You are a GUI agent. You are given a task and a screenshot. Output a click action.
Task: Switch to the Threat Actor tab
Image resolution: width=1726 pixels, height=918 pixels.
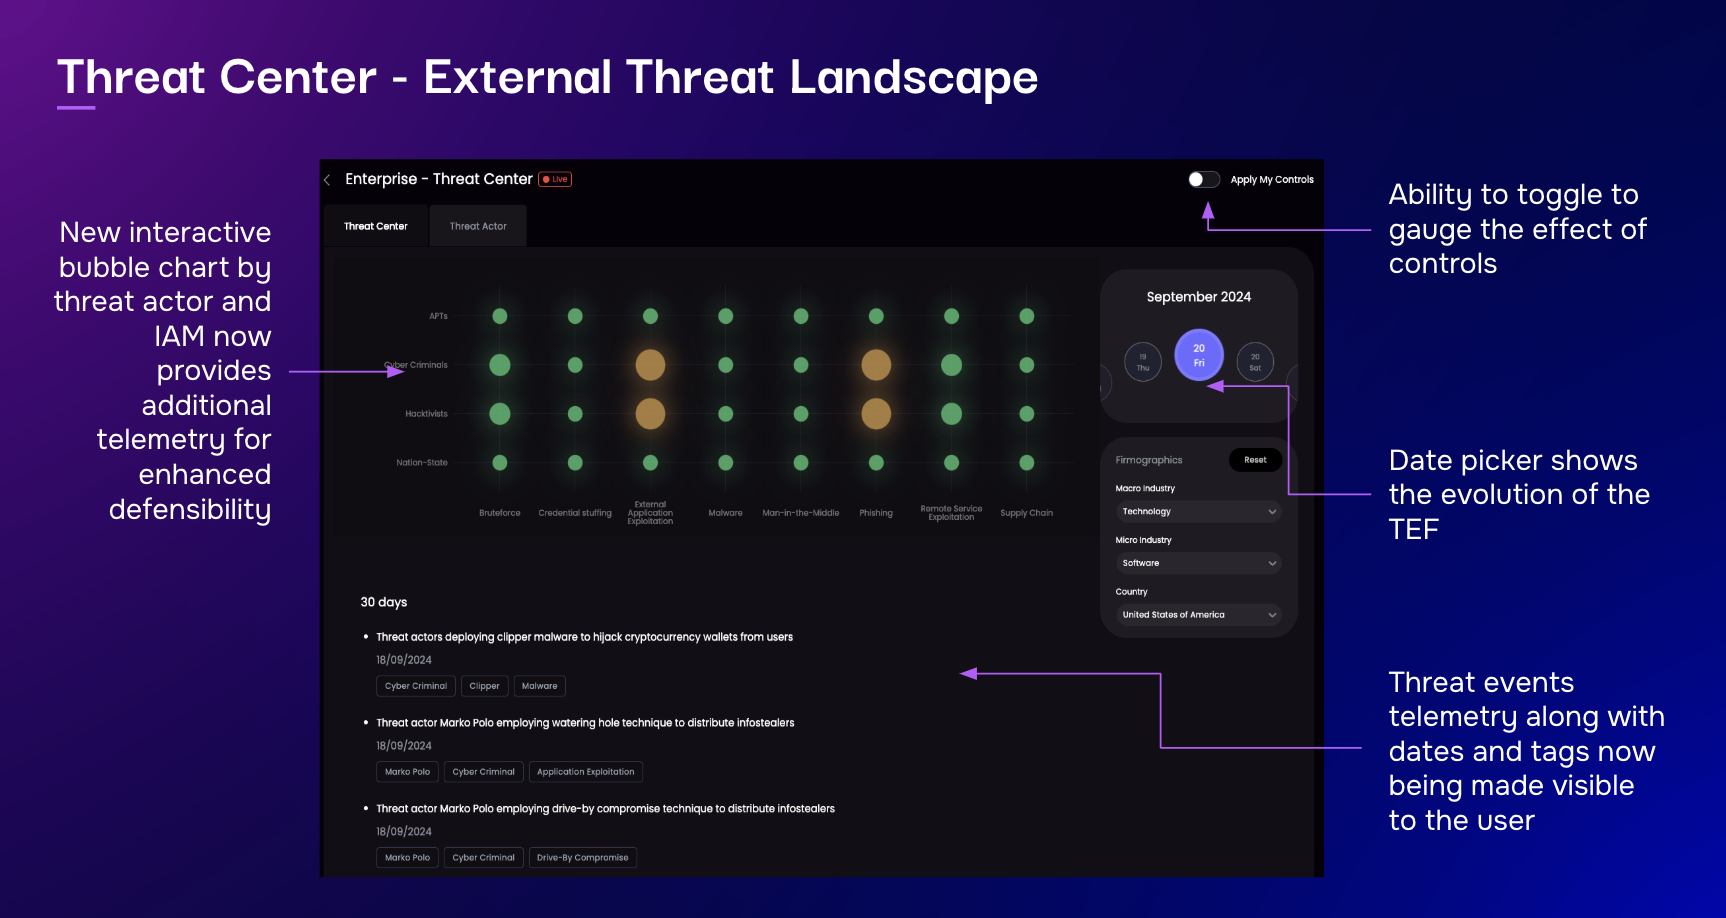point(478,225)
